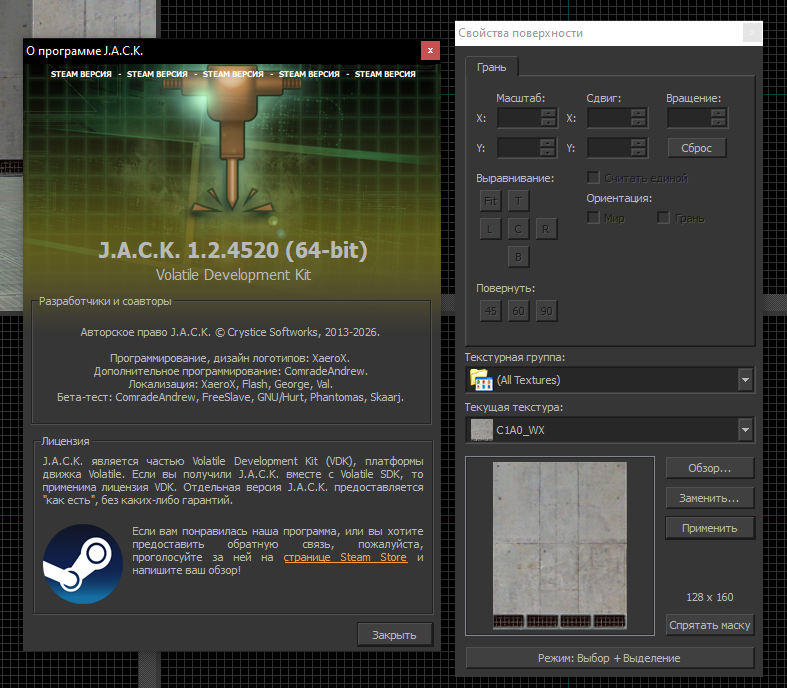This screenshot has height=688, width=787.
Task: Expand the Текстурная группа dropdown
Action: pos(745,380)
